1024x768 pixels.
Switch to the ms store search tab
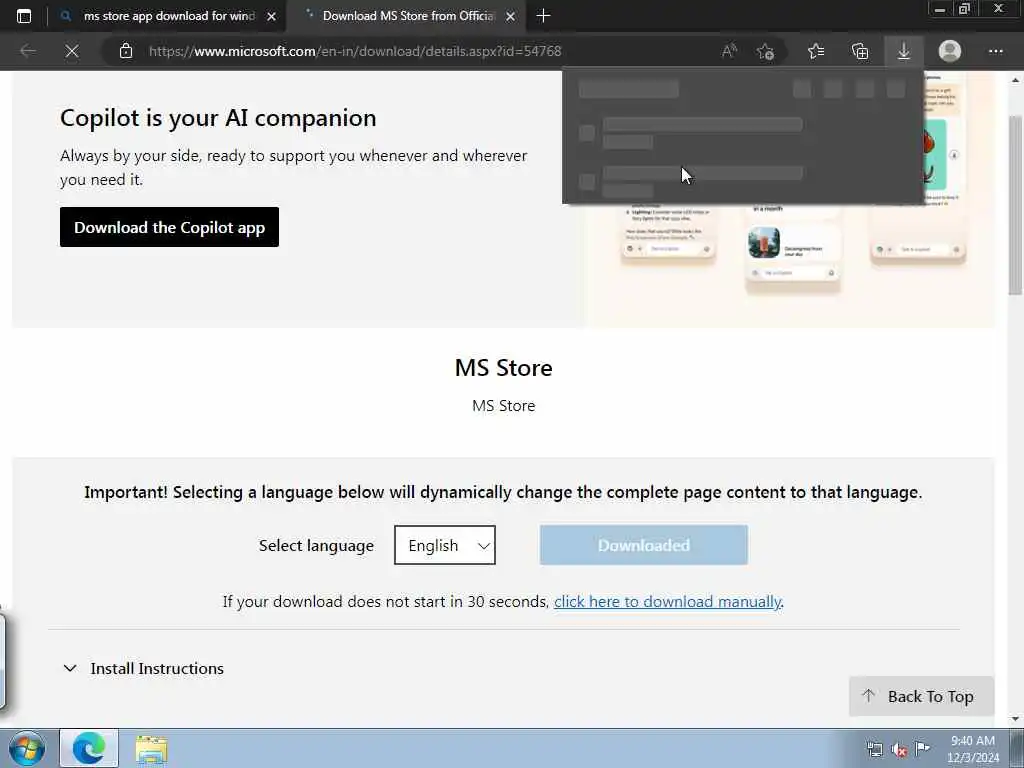(x=169, y=16)
